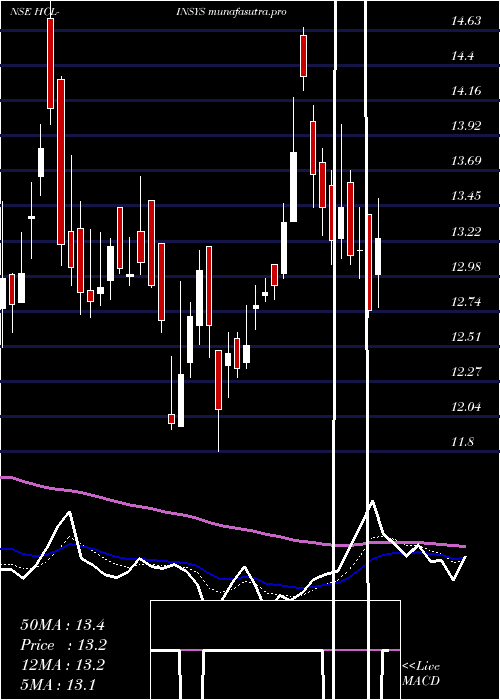Click the 13.45 price axis label
The width and height of the screenshot is (500, 700).
466,196
